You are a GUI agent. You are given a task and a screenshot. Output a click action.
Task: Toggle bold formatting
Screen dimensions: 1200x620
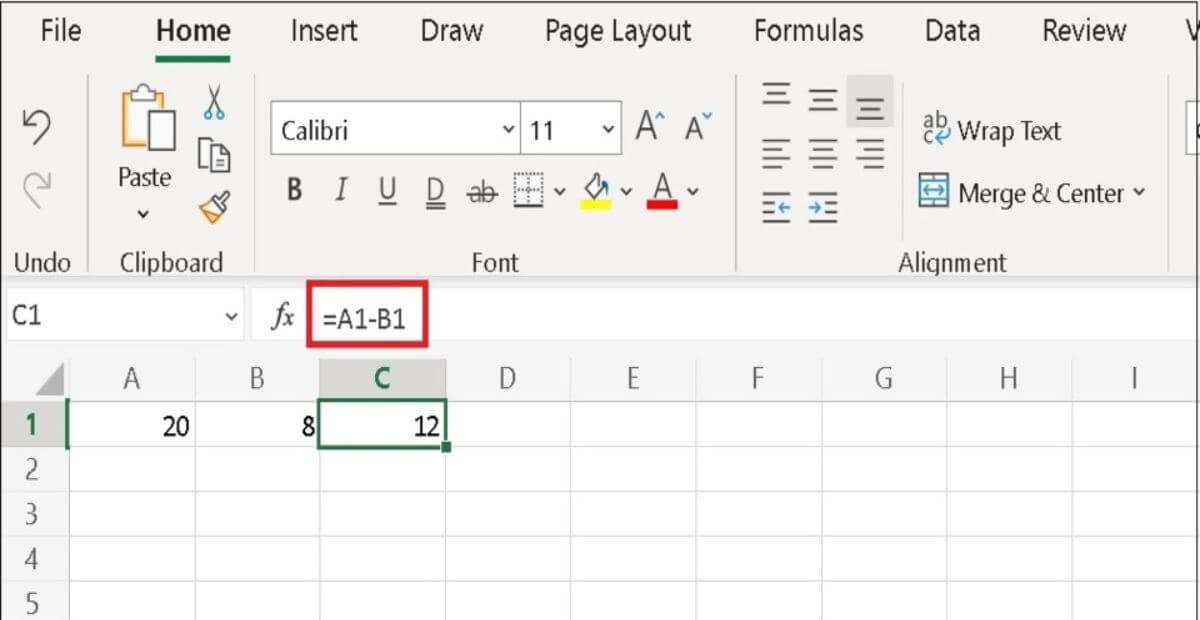[294, 189]
